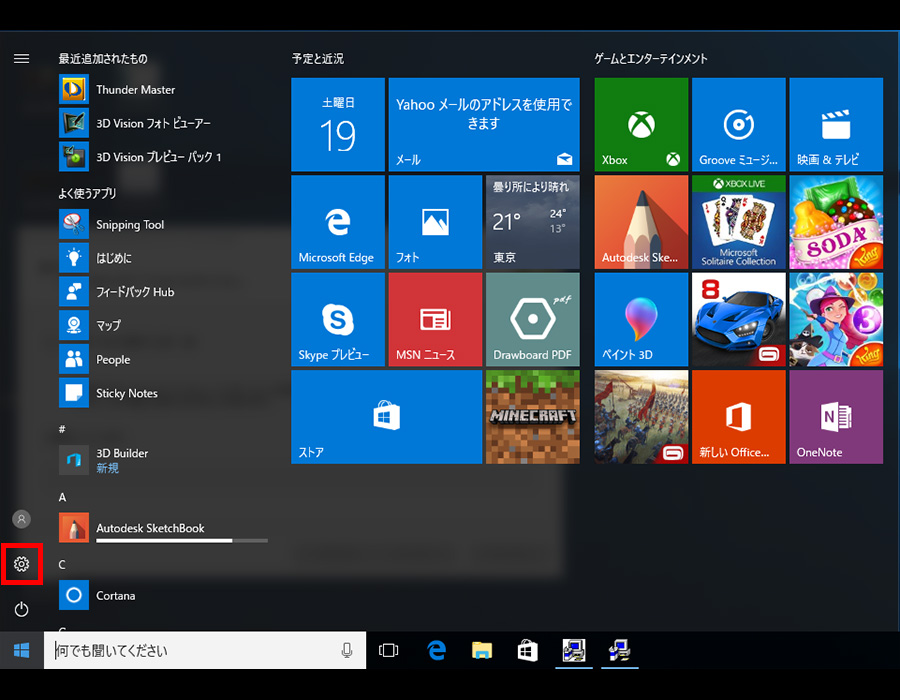Open Xbox tile

point(641,125)
